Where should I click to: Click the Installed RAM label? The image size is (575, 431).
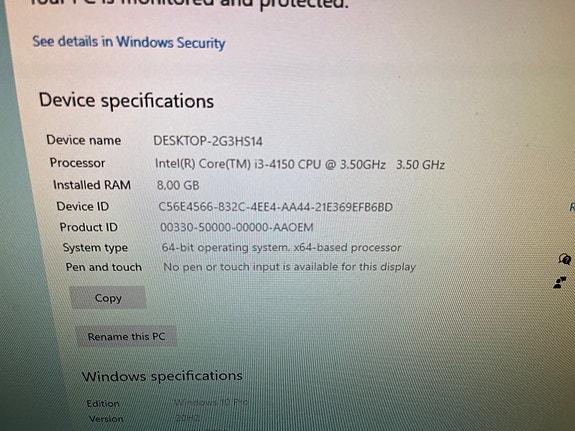(92, 185)
